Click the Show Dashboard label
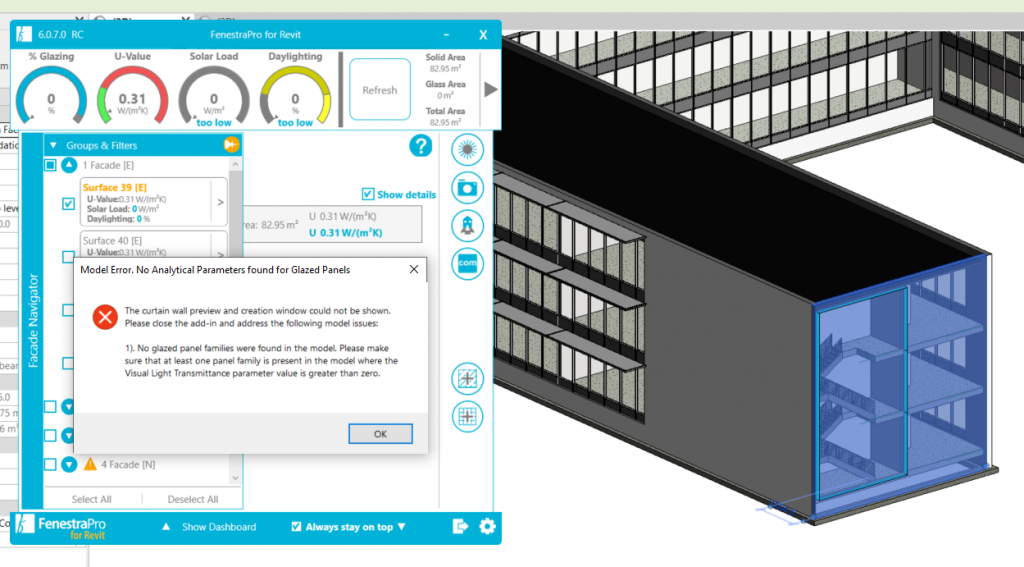This screenshot has height=567, width=1024. point(219,526)
